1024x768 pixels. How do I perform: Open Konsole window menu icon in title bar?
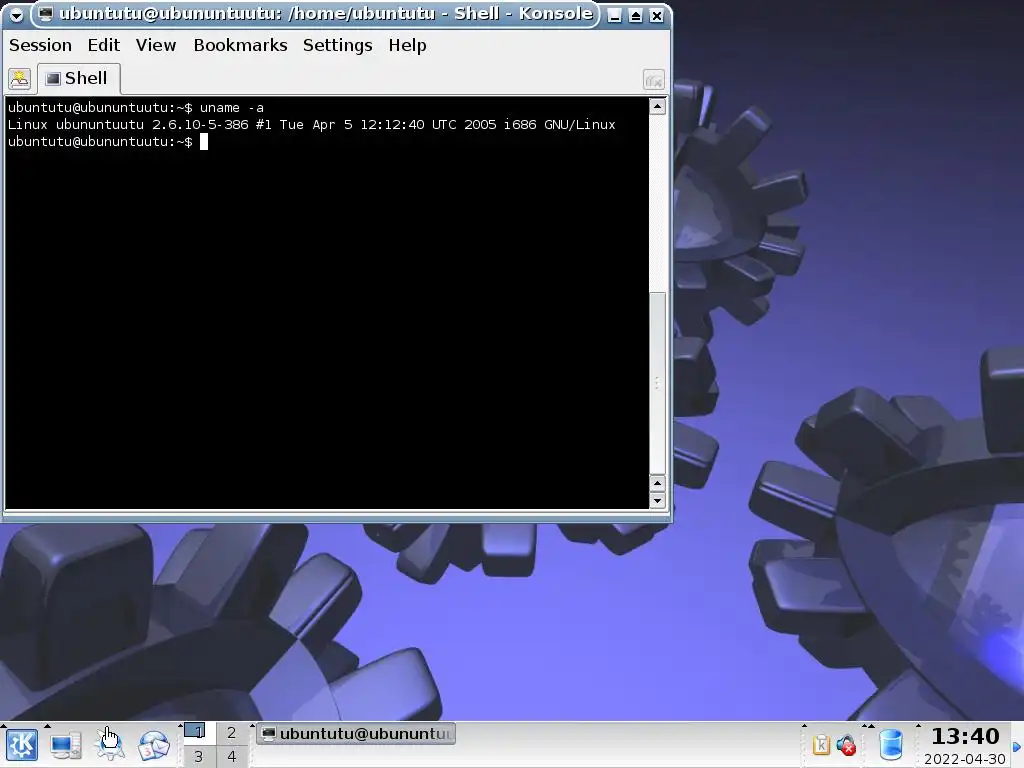tap(16, 14)
